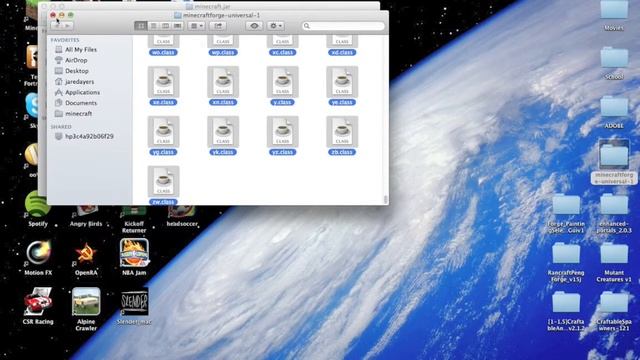Click the Share toolbar button

(x=218, y=26)
